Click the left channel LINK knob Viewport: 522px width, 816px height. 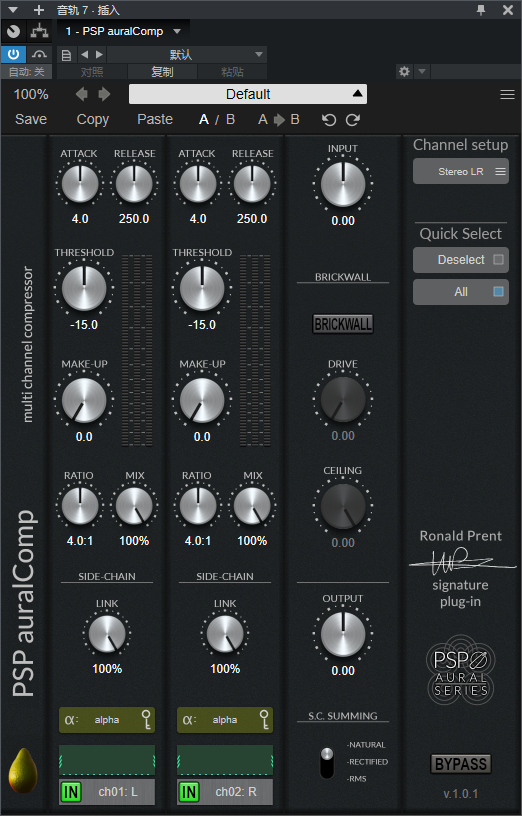tap(107, 634)
